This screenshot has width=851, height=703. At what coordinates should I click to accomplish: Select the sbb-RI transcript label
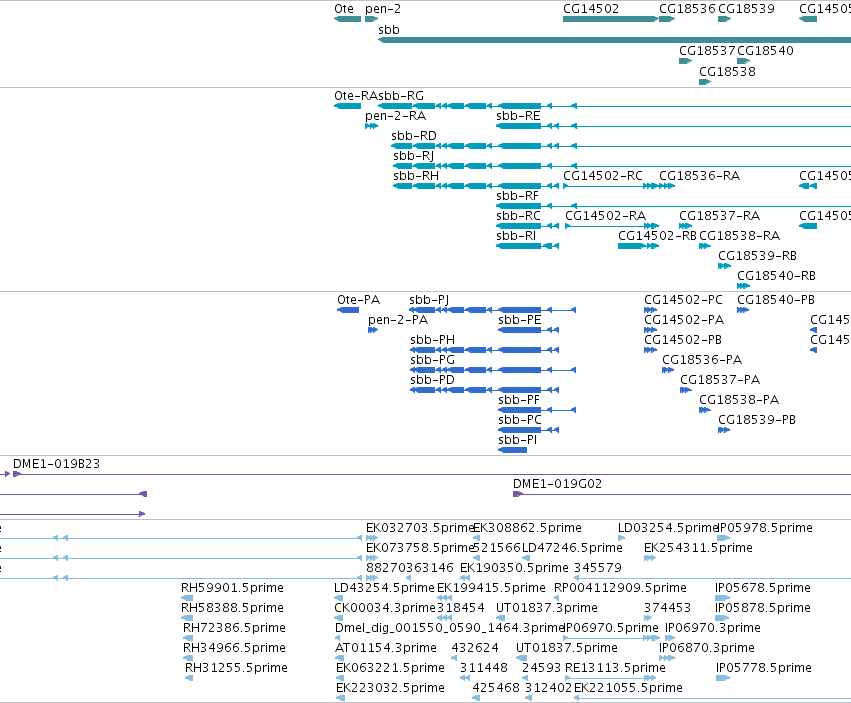pos(516,236)
